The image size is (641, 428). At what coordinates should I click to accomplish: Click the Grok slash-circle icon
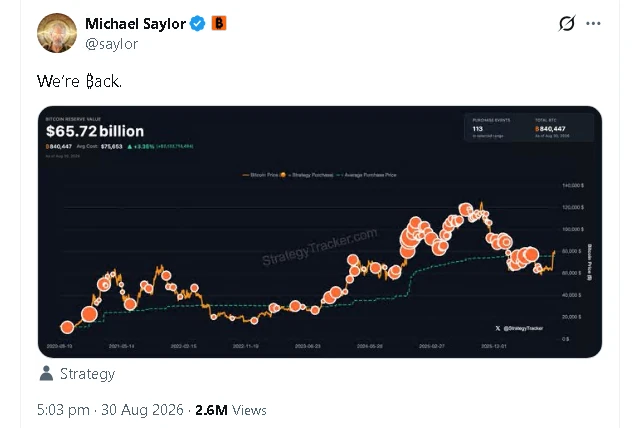pyautogui.click(x=567, y=23)
